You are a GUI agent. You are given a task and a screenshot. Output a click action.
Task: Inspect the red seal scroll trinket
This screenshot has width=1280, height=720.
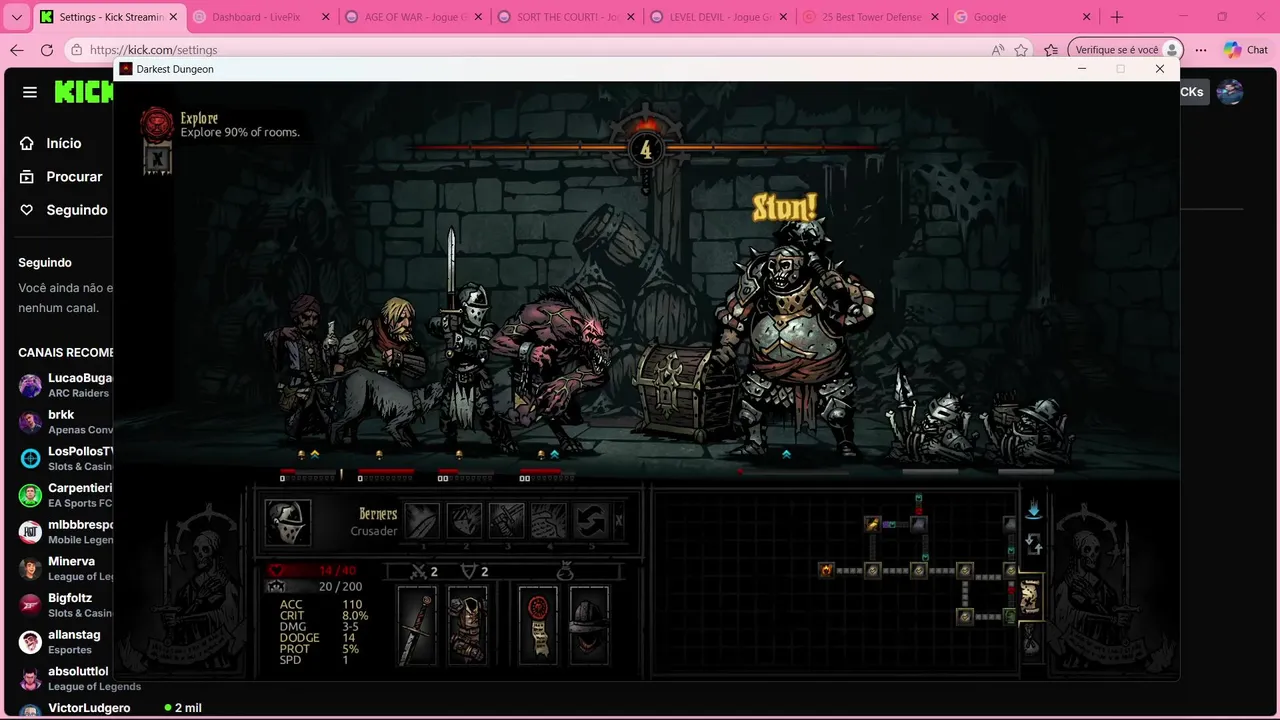point(538,625)
